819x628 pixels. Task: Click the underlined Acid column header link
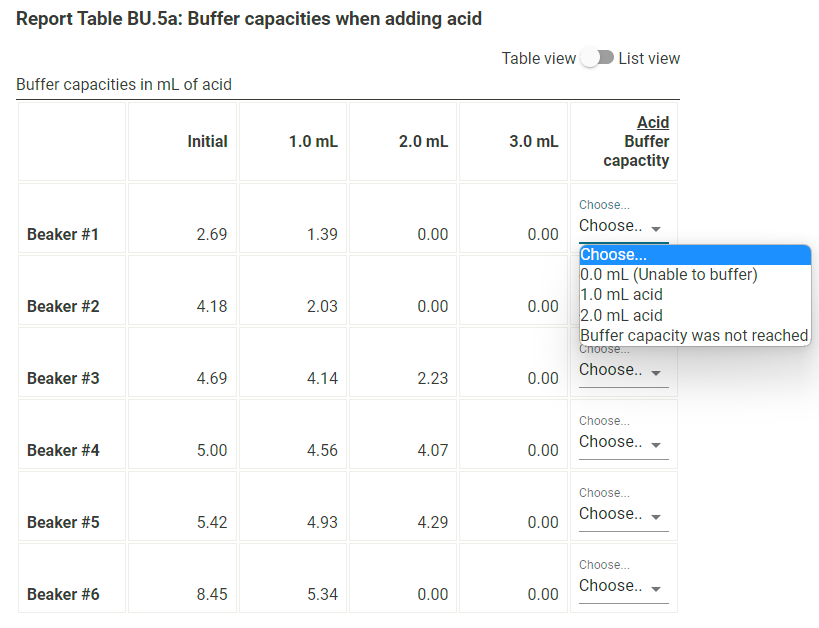653,122
